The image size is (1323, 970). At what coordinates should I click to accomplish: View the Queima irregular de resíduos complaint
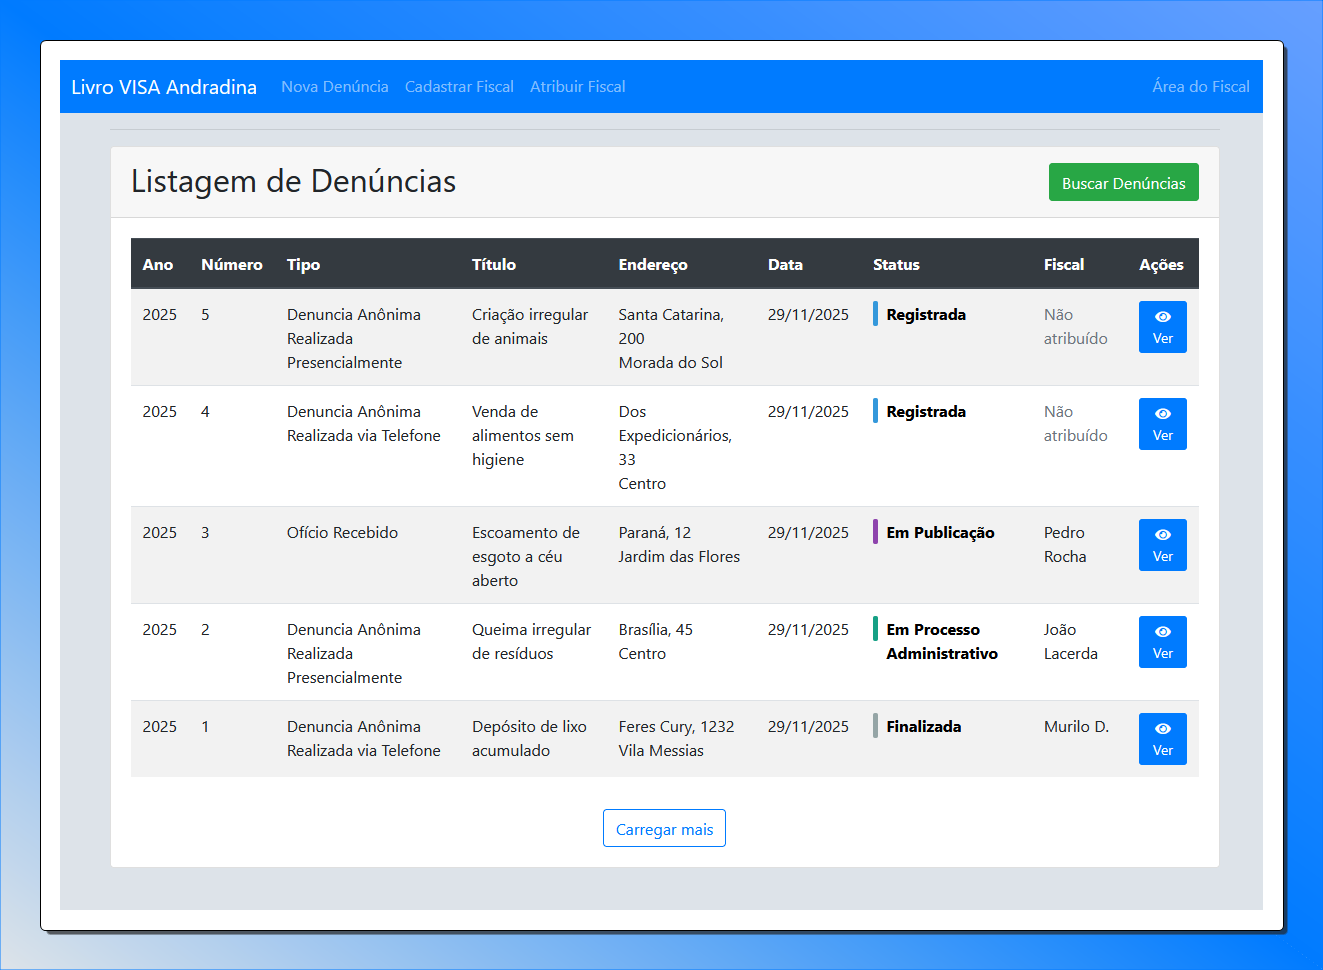pyautogui.click(x=1162, y=642)
